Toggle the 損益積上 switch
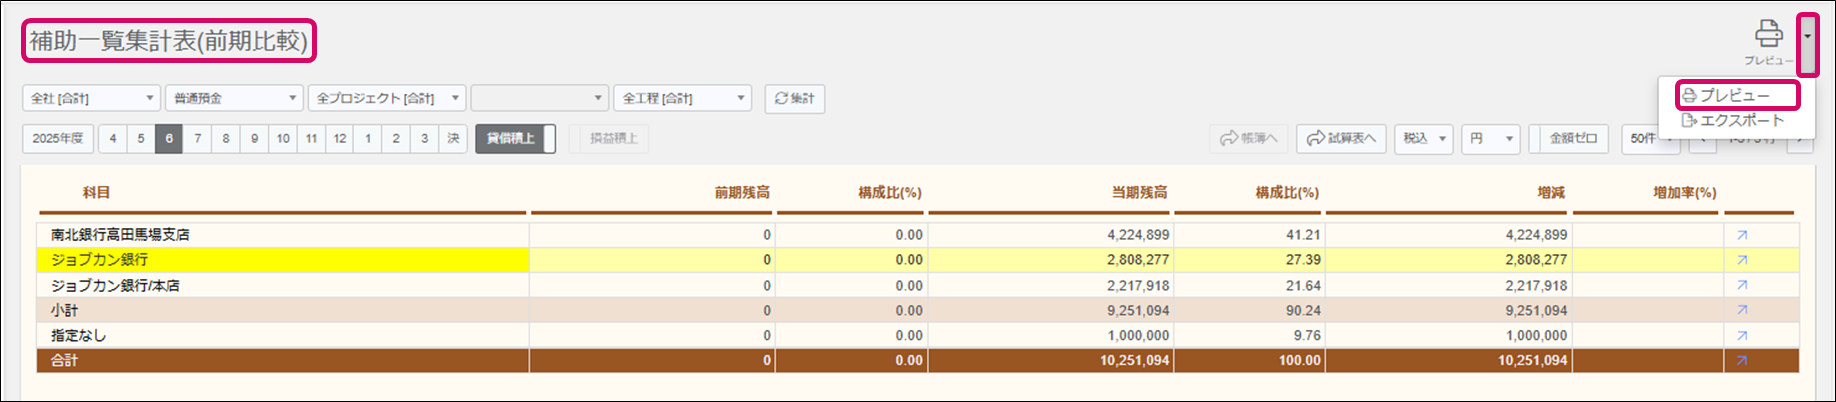 pyautogui.click(x=609, y=139)
